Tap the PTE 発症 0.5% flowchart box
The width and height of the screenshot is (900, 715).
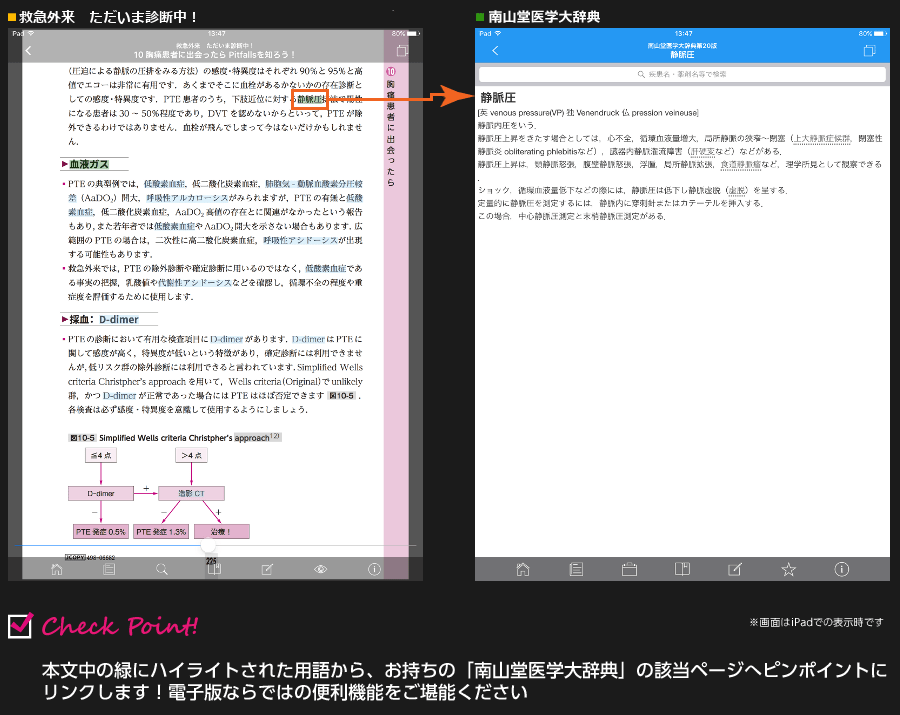pyautogui.click(x=100, y=532)
